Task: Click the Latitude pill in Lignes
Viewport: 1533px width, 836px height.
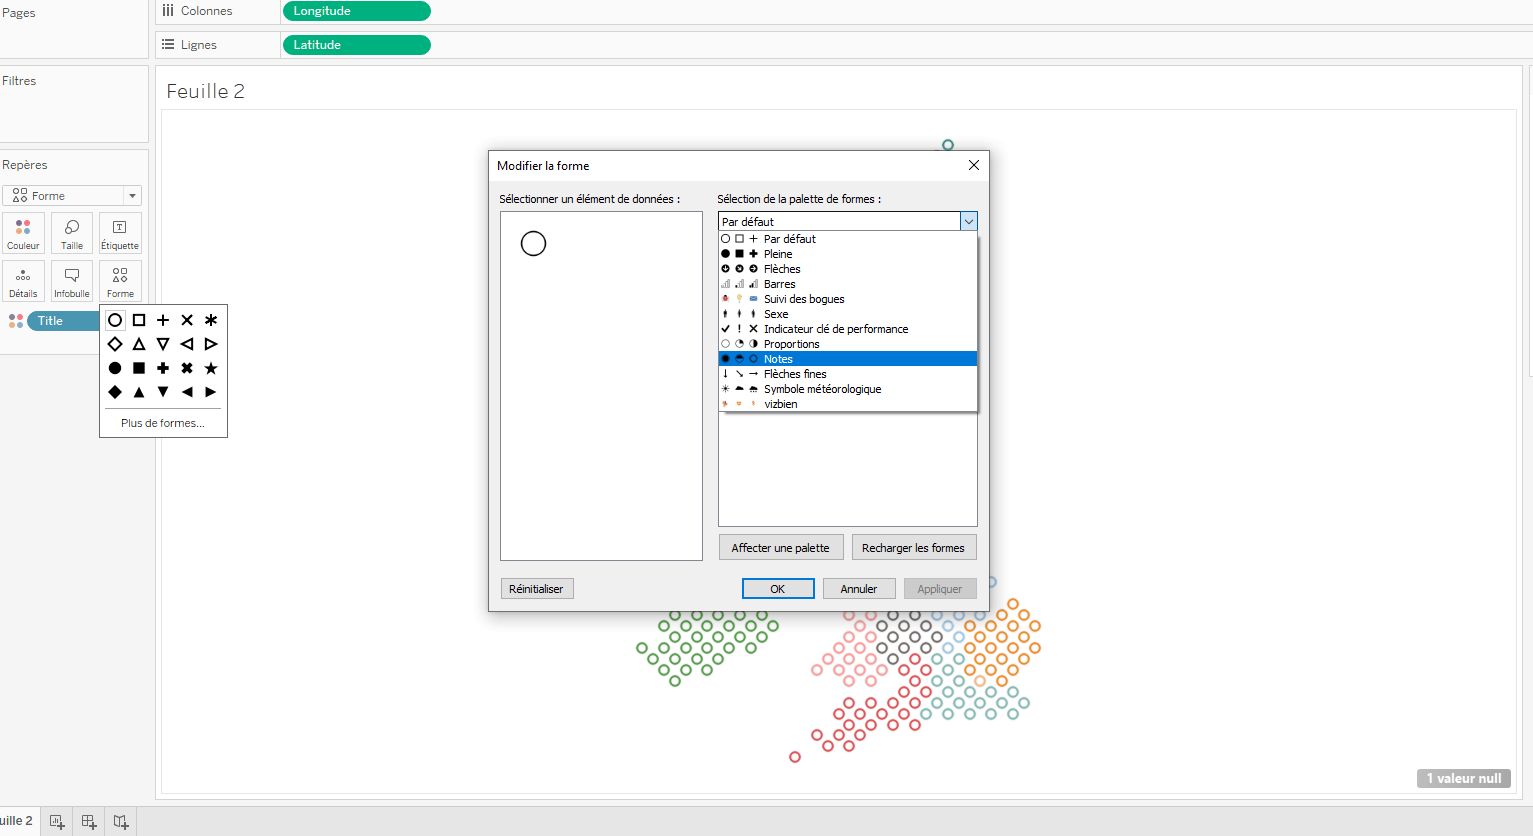Action: click(357, 45)
